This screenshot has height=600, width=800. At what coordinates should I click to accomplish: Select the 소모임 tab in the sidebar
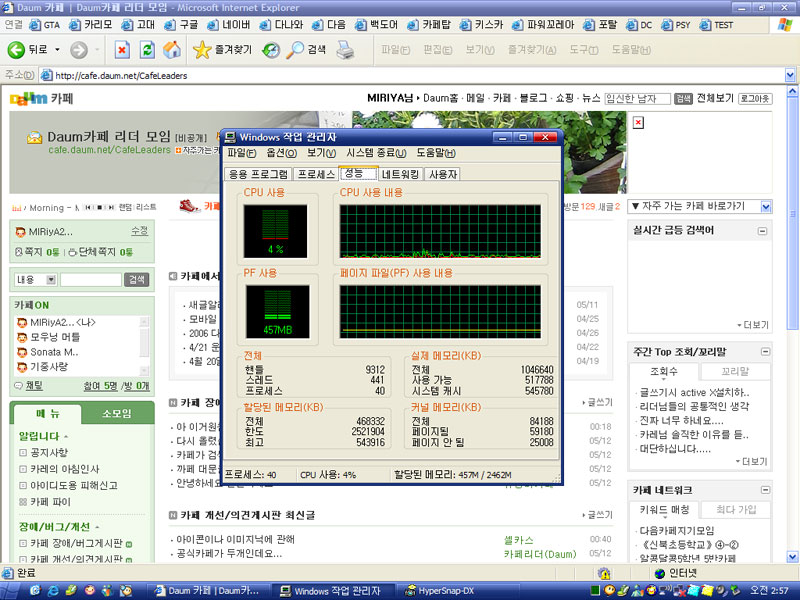tap(117, 413)
